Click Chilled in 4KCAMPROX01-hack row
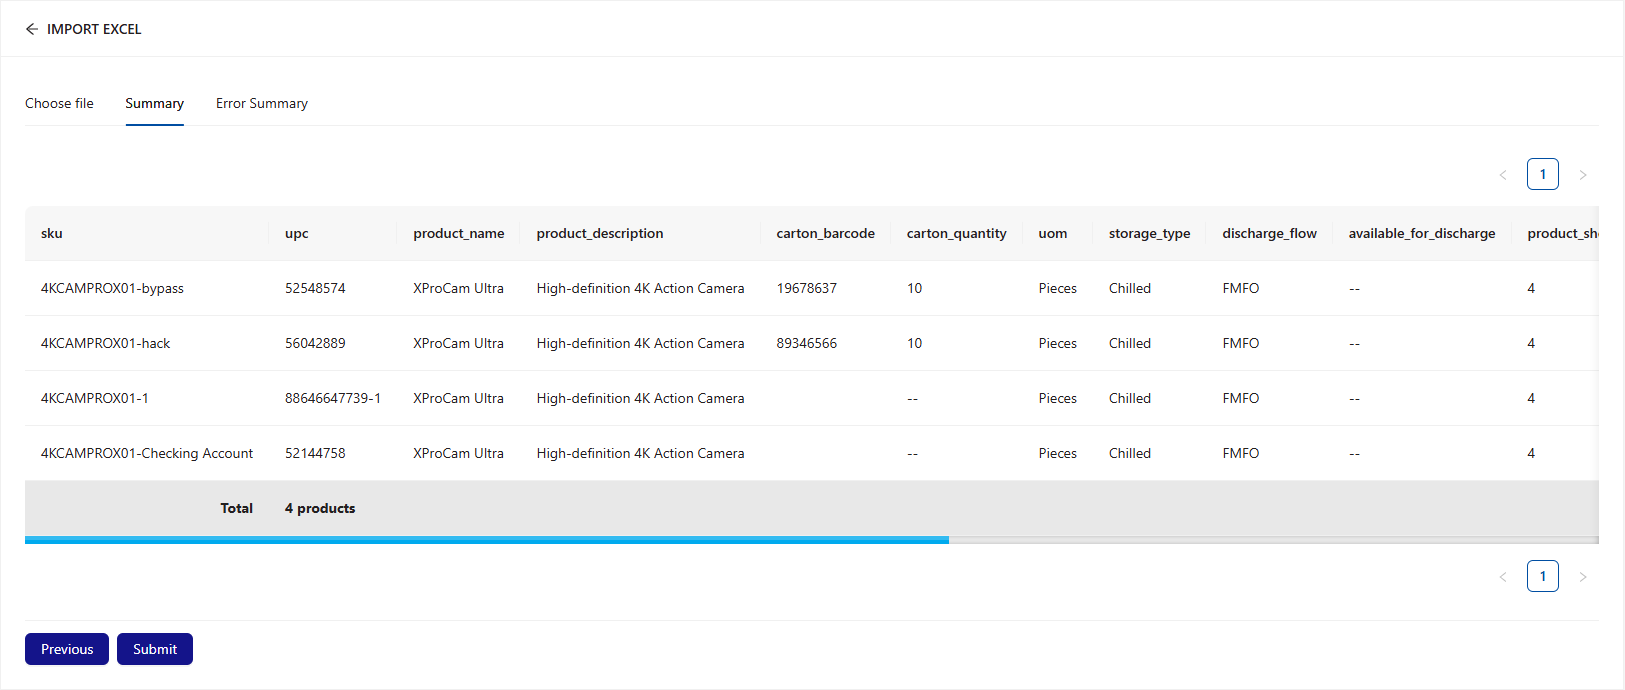1625x690 pixels. click(x=1130, y=343)
